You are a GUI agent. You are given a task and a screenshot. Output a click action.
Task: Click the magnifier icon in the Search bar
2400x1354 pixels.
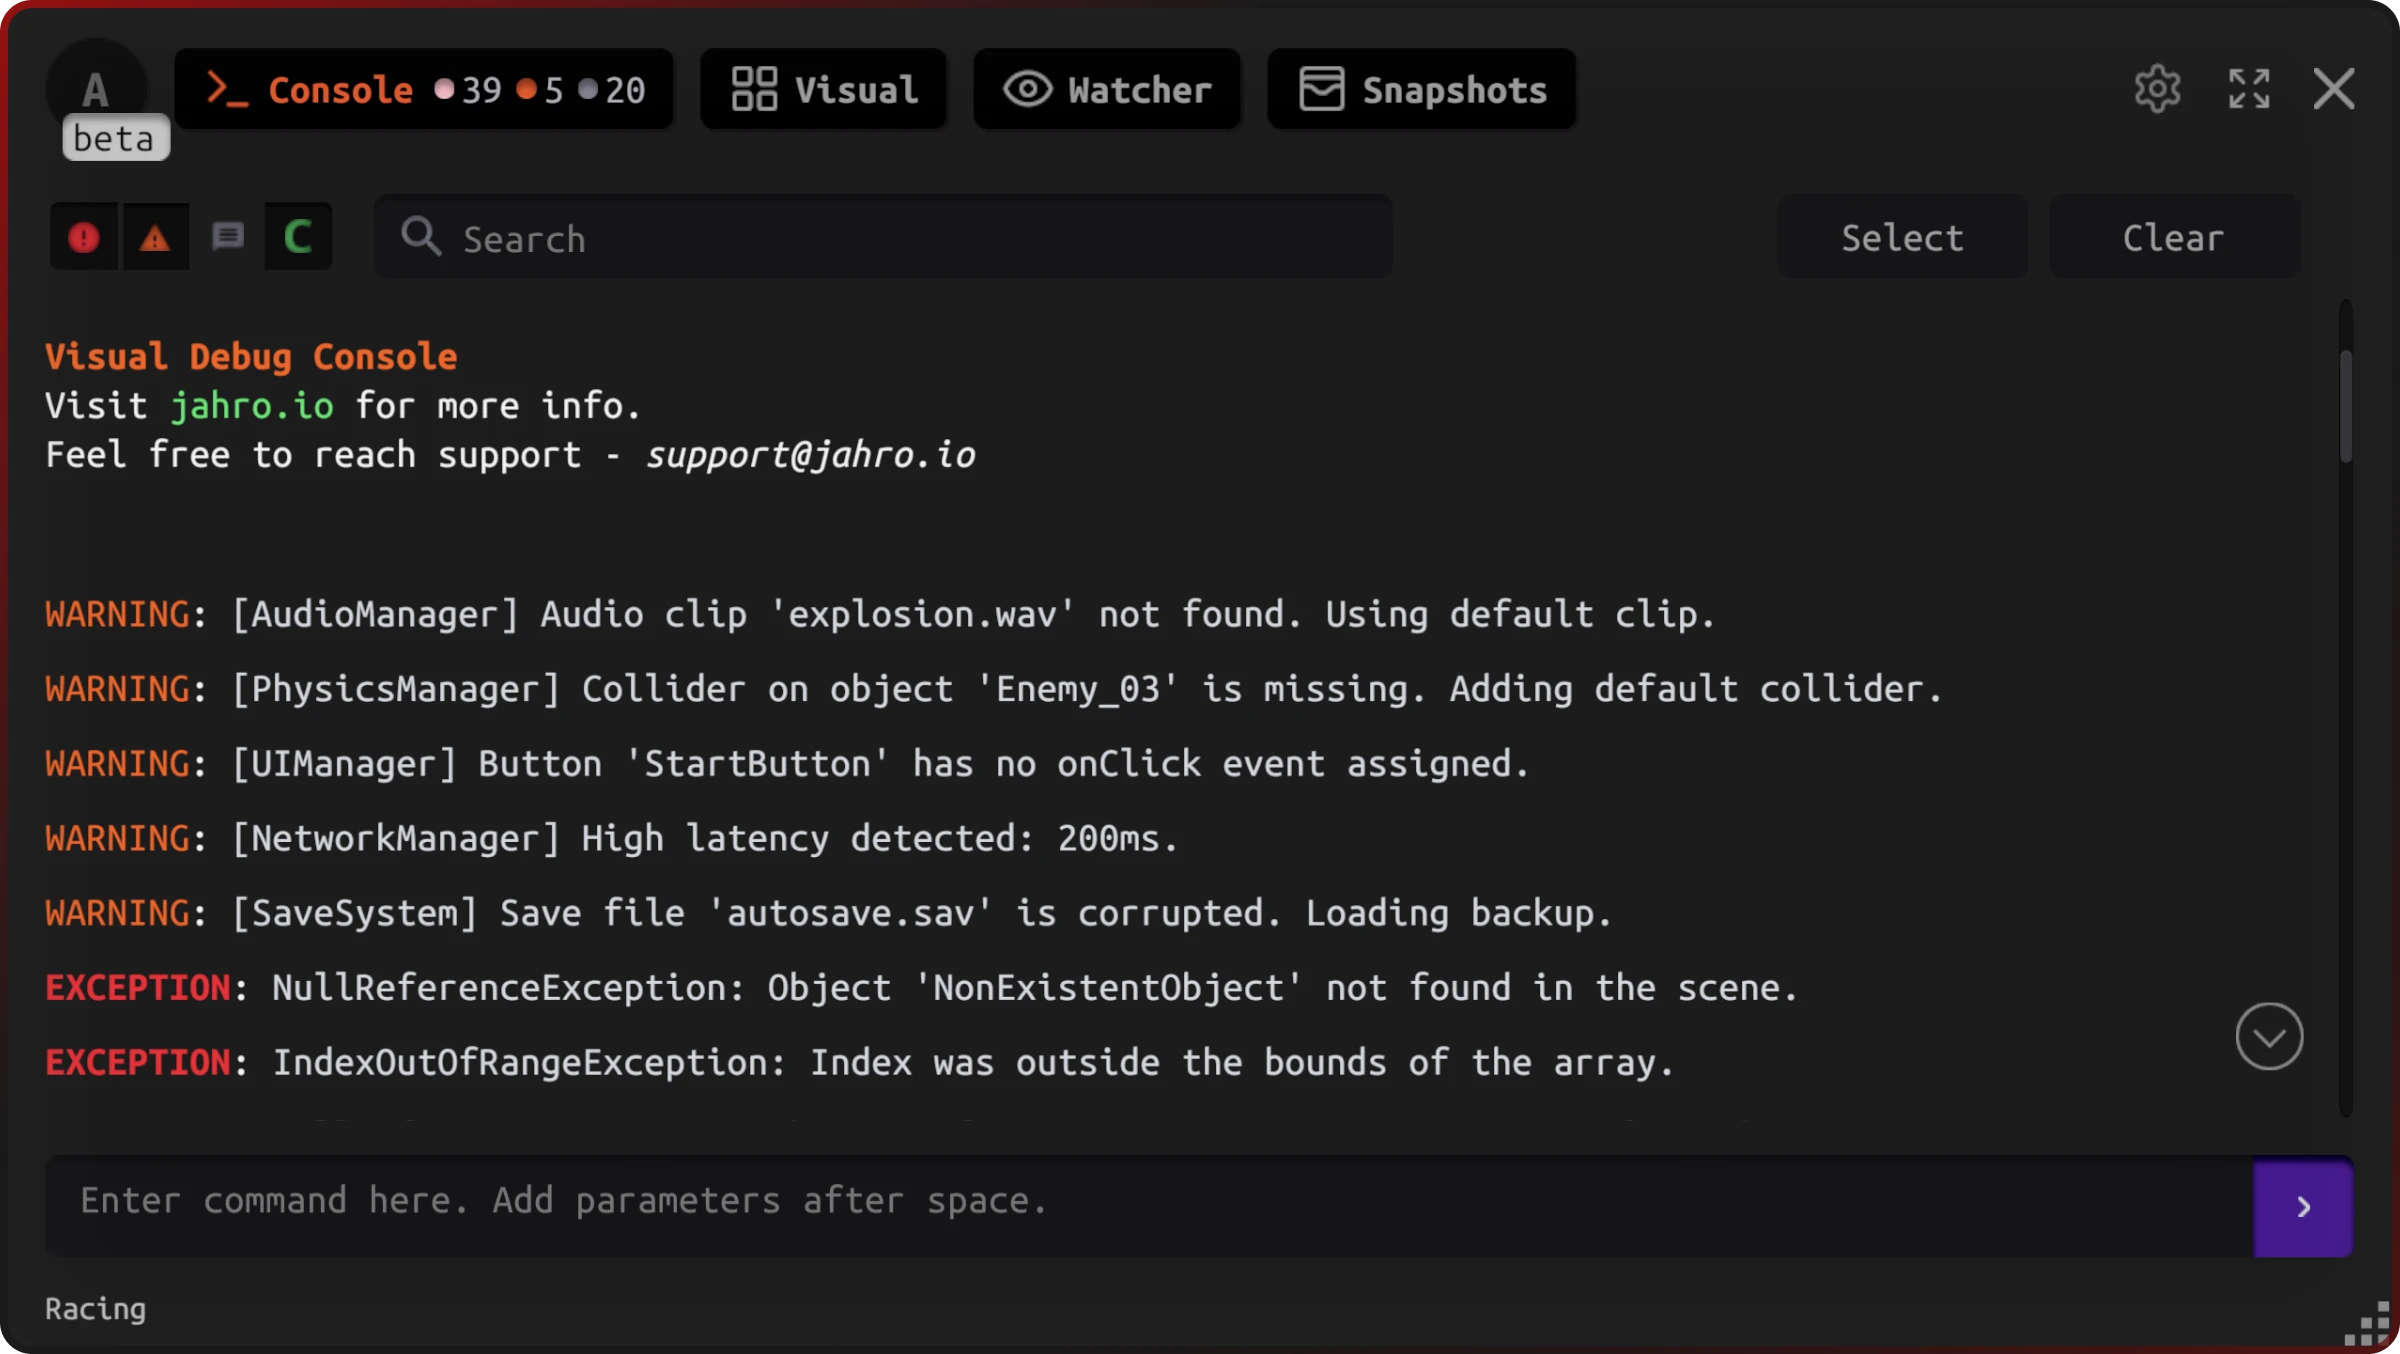tap(421, 237)
